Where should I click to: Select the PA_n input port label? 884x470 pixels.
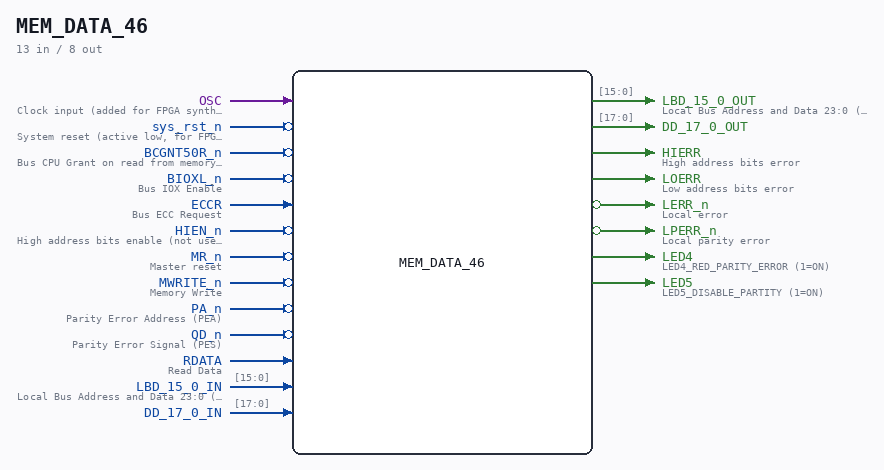tap(206, 308)
